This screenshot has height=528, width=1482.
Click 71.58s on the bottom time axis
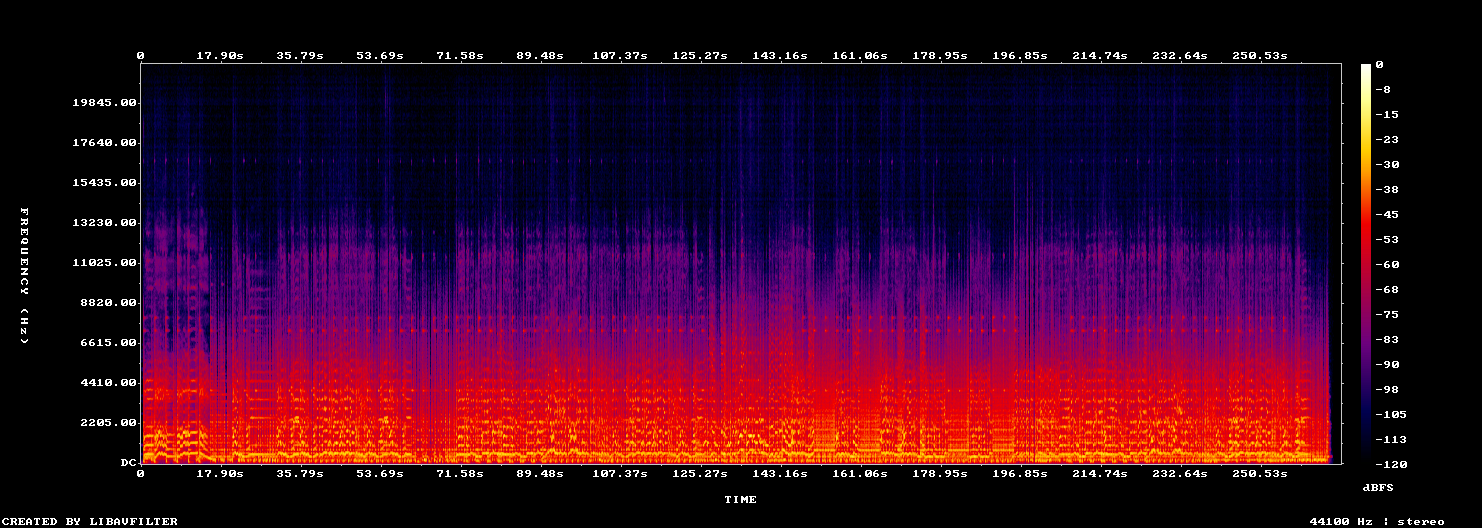point(460,473)
